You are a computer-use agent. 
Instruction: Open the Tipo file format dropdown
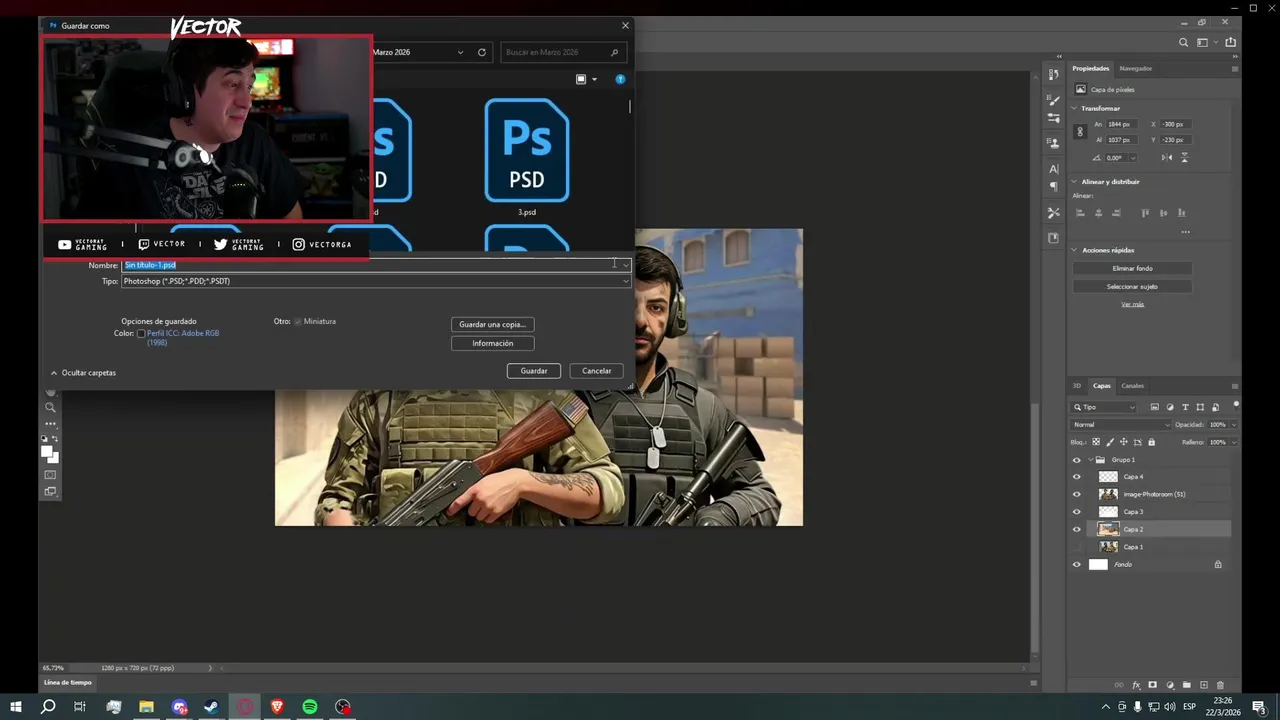tap(626, 281)
